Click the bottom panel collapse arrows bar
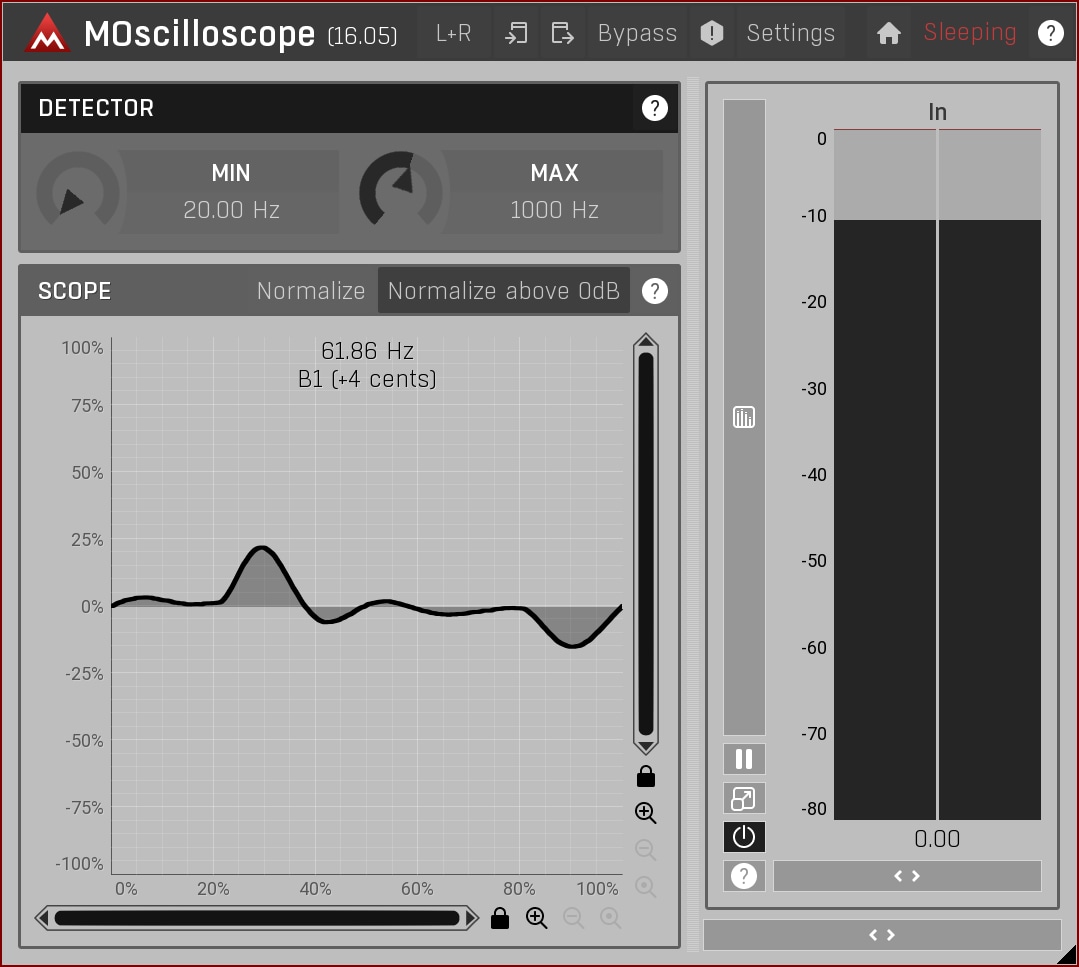This screenshot has width=1079, height=967. pos(882,935)
